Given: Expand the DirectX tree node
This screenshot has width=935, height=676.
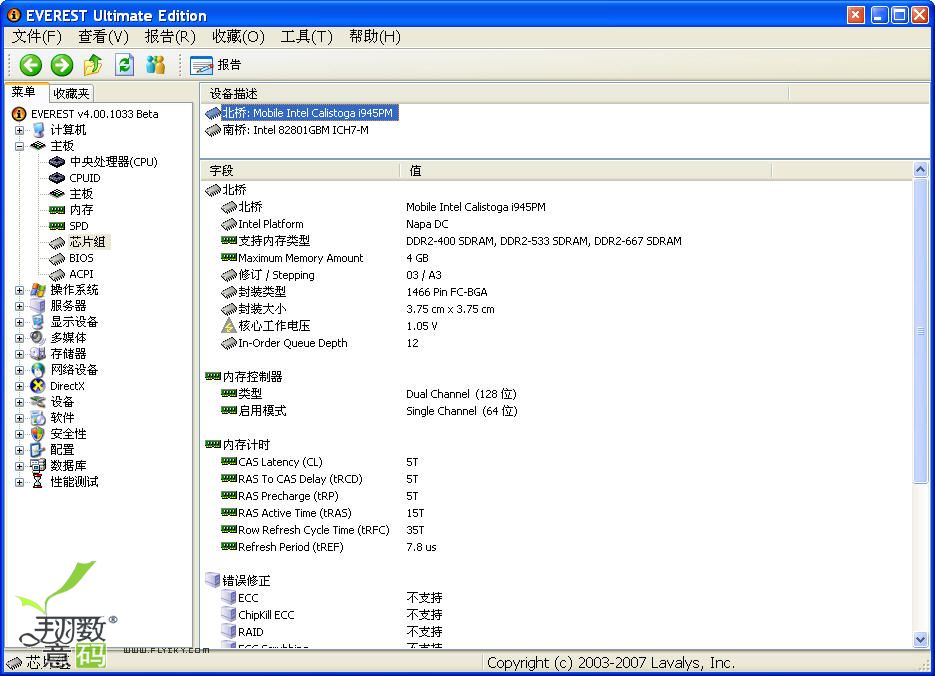Looking at the screenshot, I should 20,386.
